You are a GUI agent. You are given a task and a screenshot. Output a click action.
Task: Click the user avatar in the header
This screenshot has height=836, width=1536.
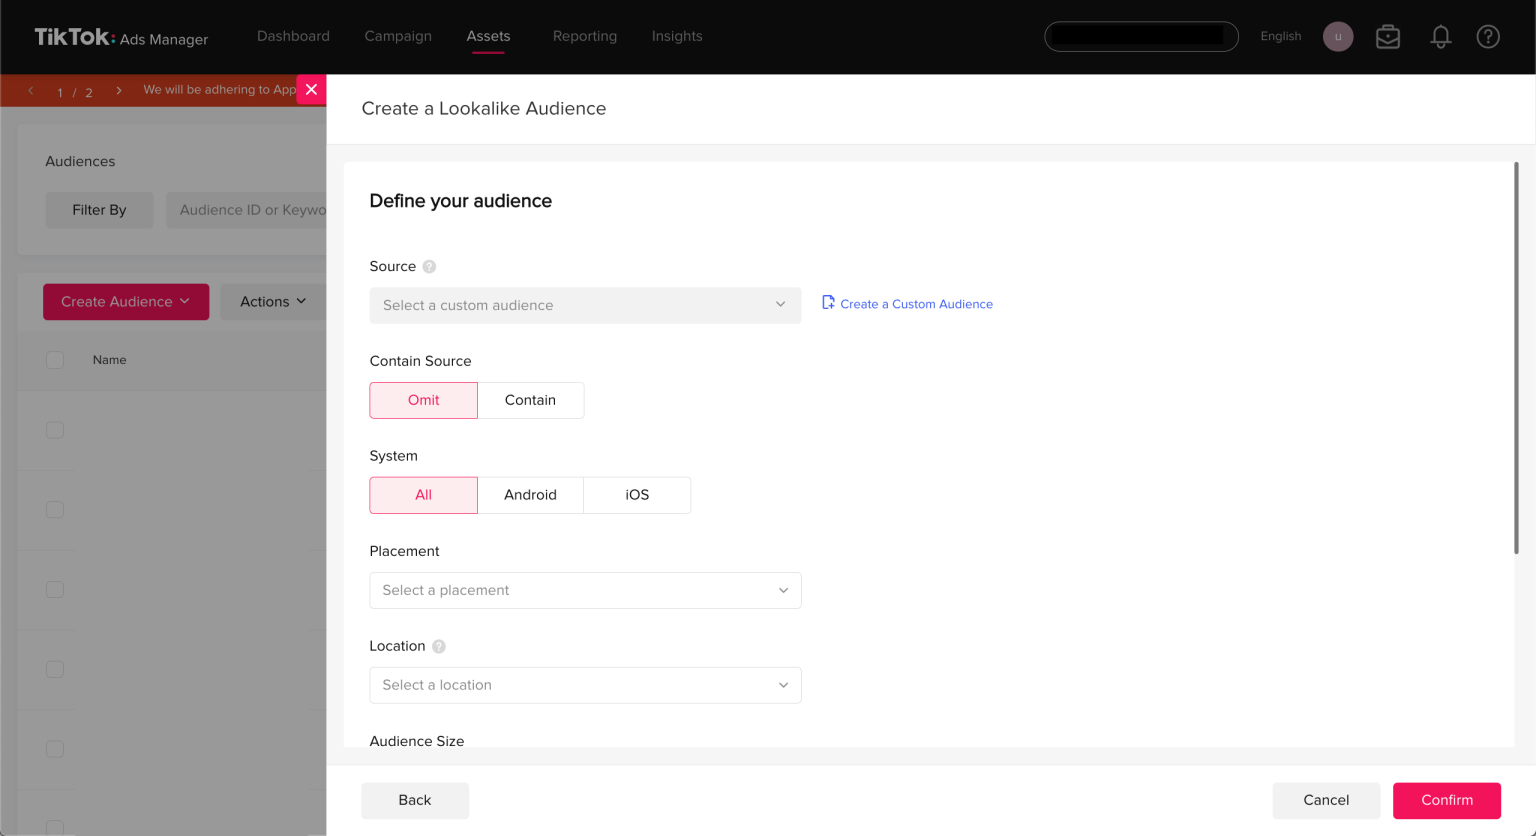[1337, 36]
